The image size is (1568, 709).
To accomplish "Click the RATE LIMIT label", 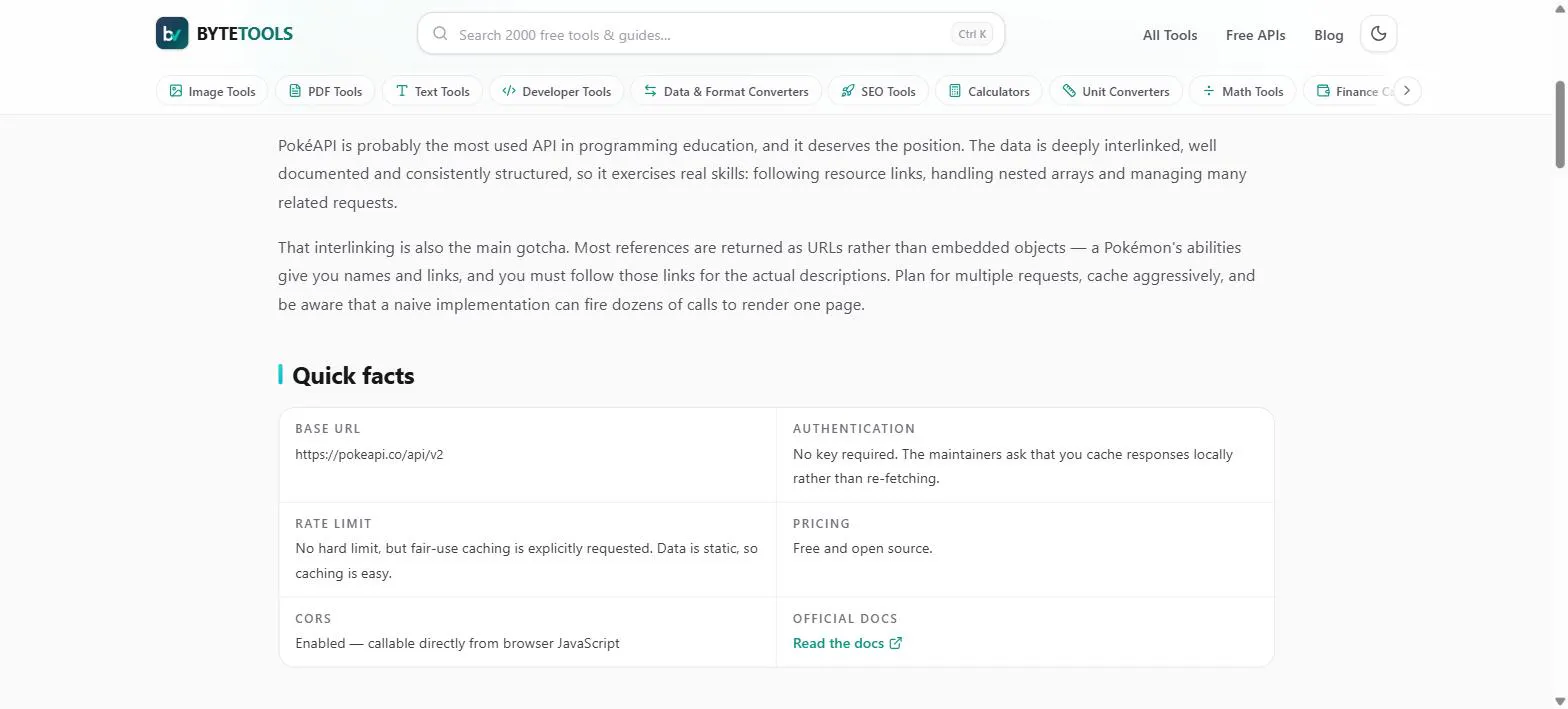I will [x=333, y=523].
